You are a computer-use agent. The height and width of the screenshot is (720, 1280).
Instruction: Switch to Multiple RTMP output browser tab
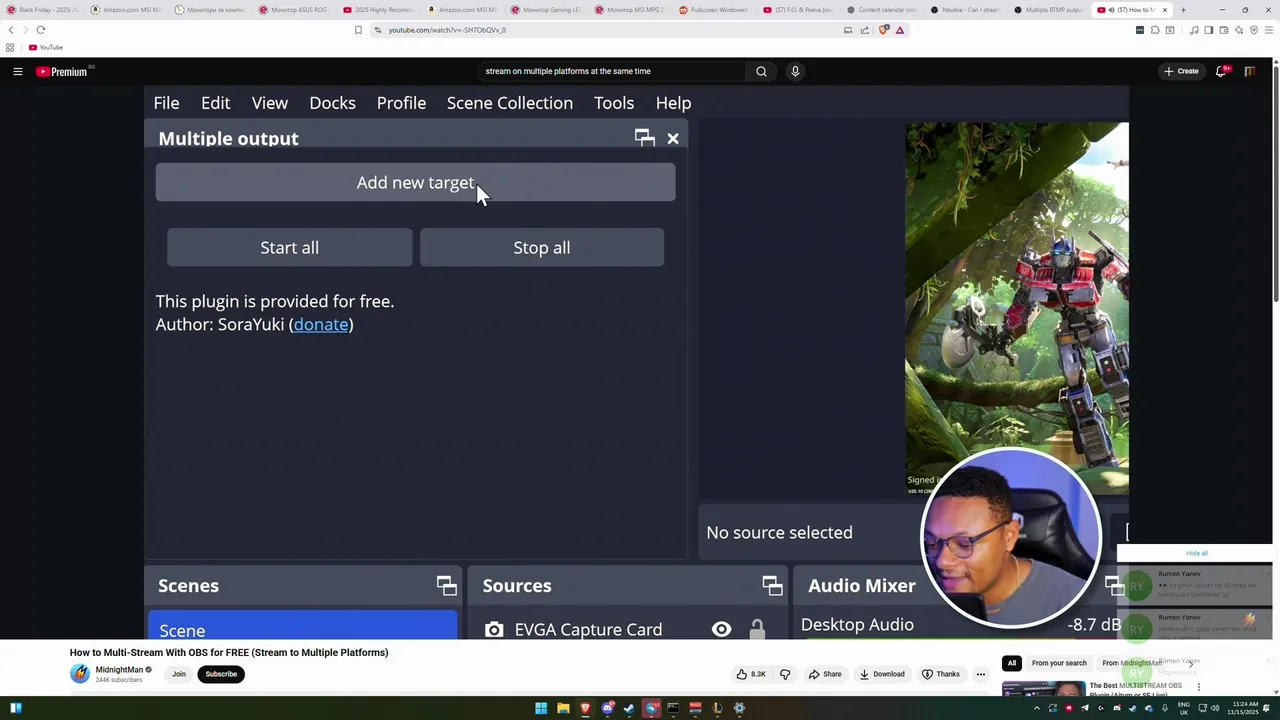[x=1048, y=10]
